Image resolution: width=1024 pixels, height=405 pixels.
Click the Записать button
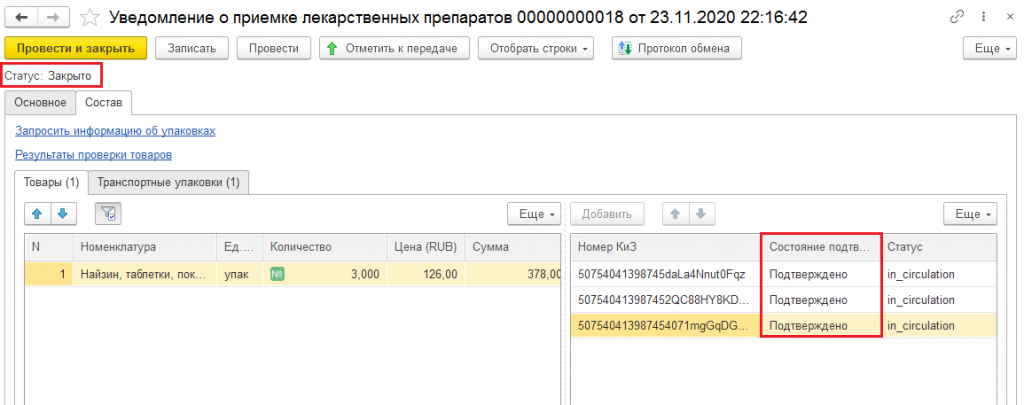(x=191, y=48)
